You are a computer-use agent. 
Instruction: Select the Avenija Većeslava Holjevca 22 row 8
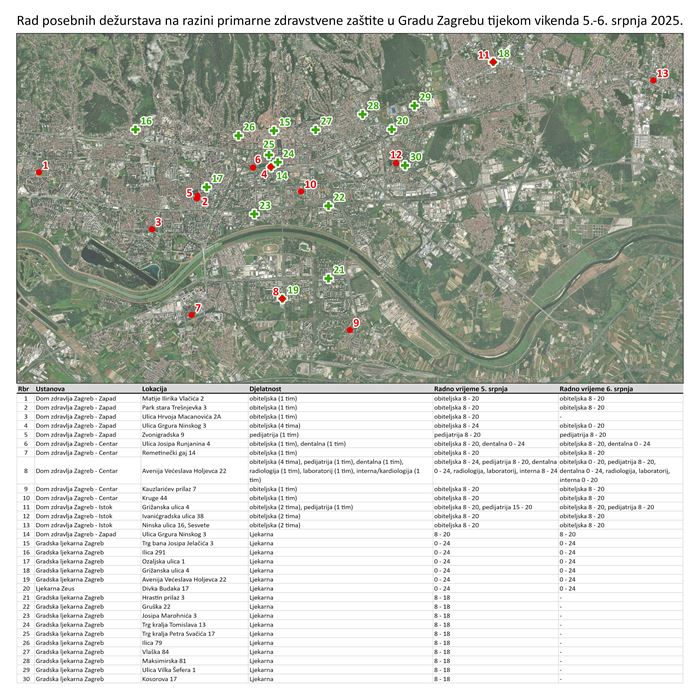coord(184,470)
